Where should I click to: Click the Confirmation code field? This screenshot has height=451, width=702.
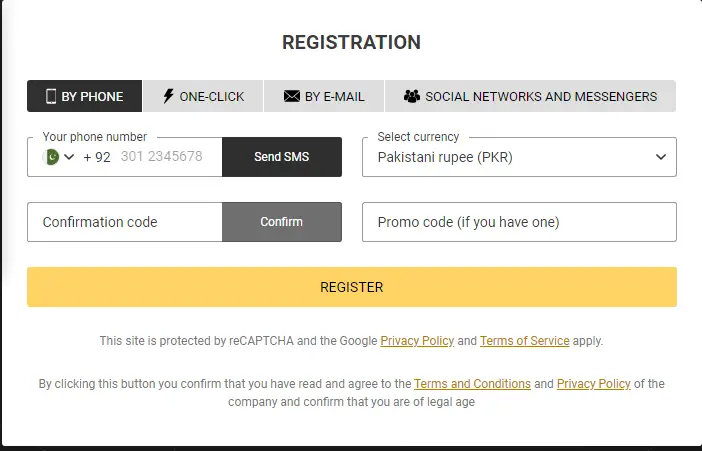[125, 222]
